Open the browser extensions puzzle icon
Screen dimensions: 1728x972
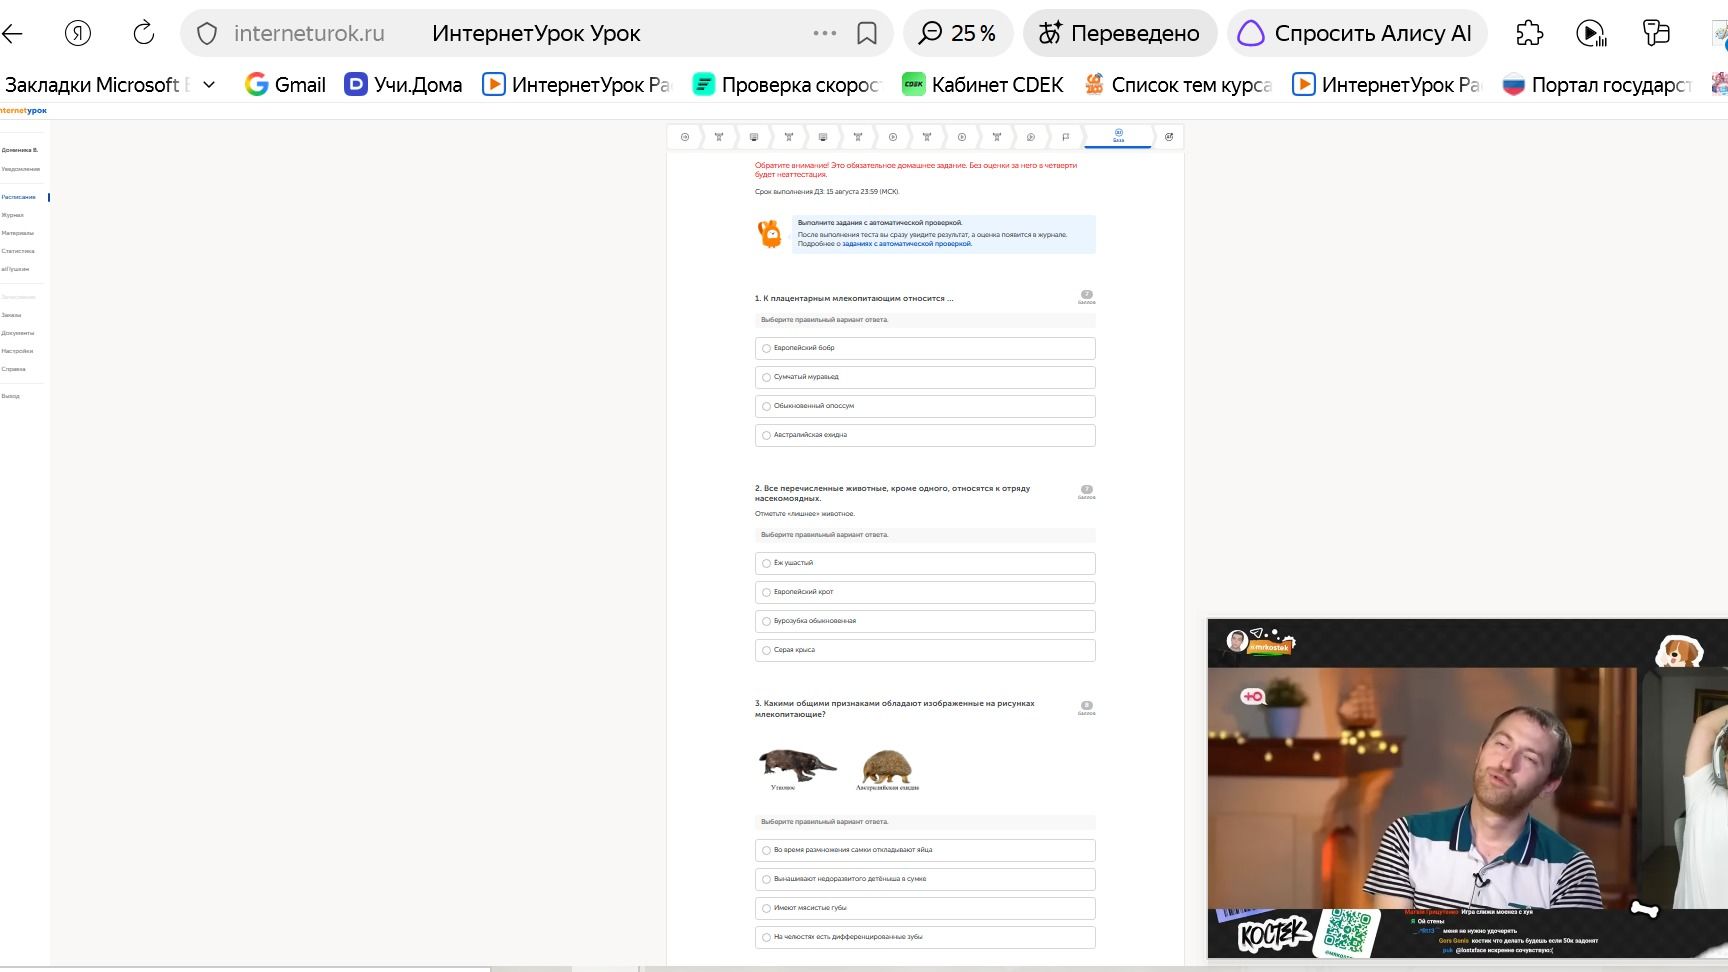click(1529, 33)
